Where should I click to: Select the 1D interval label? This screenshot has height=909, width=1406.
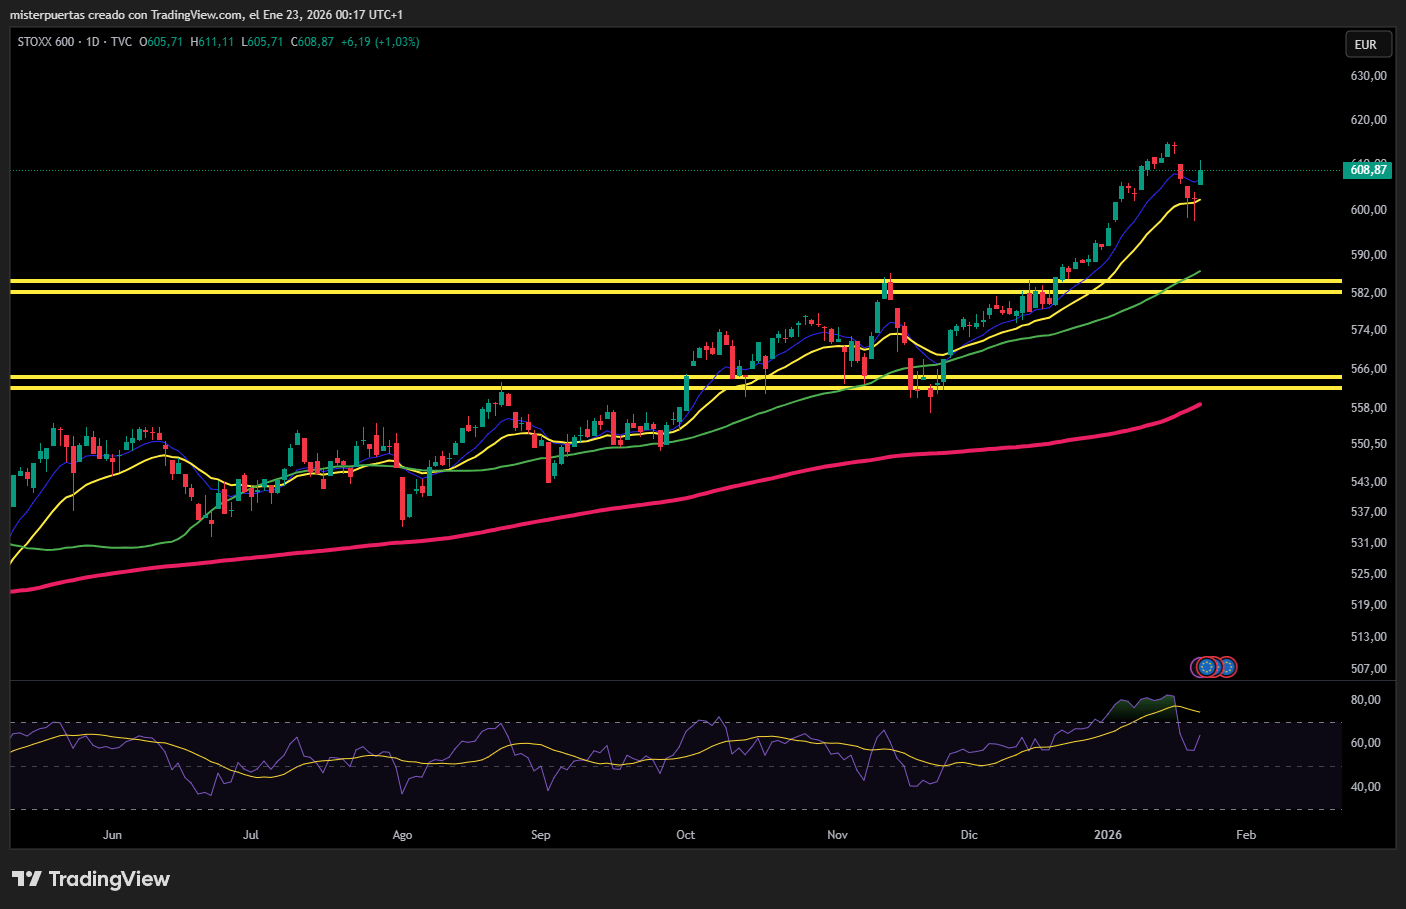tap(93, 42)
